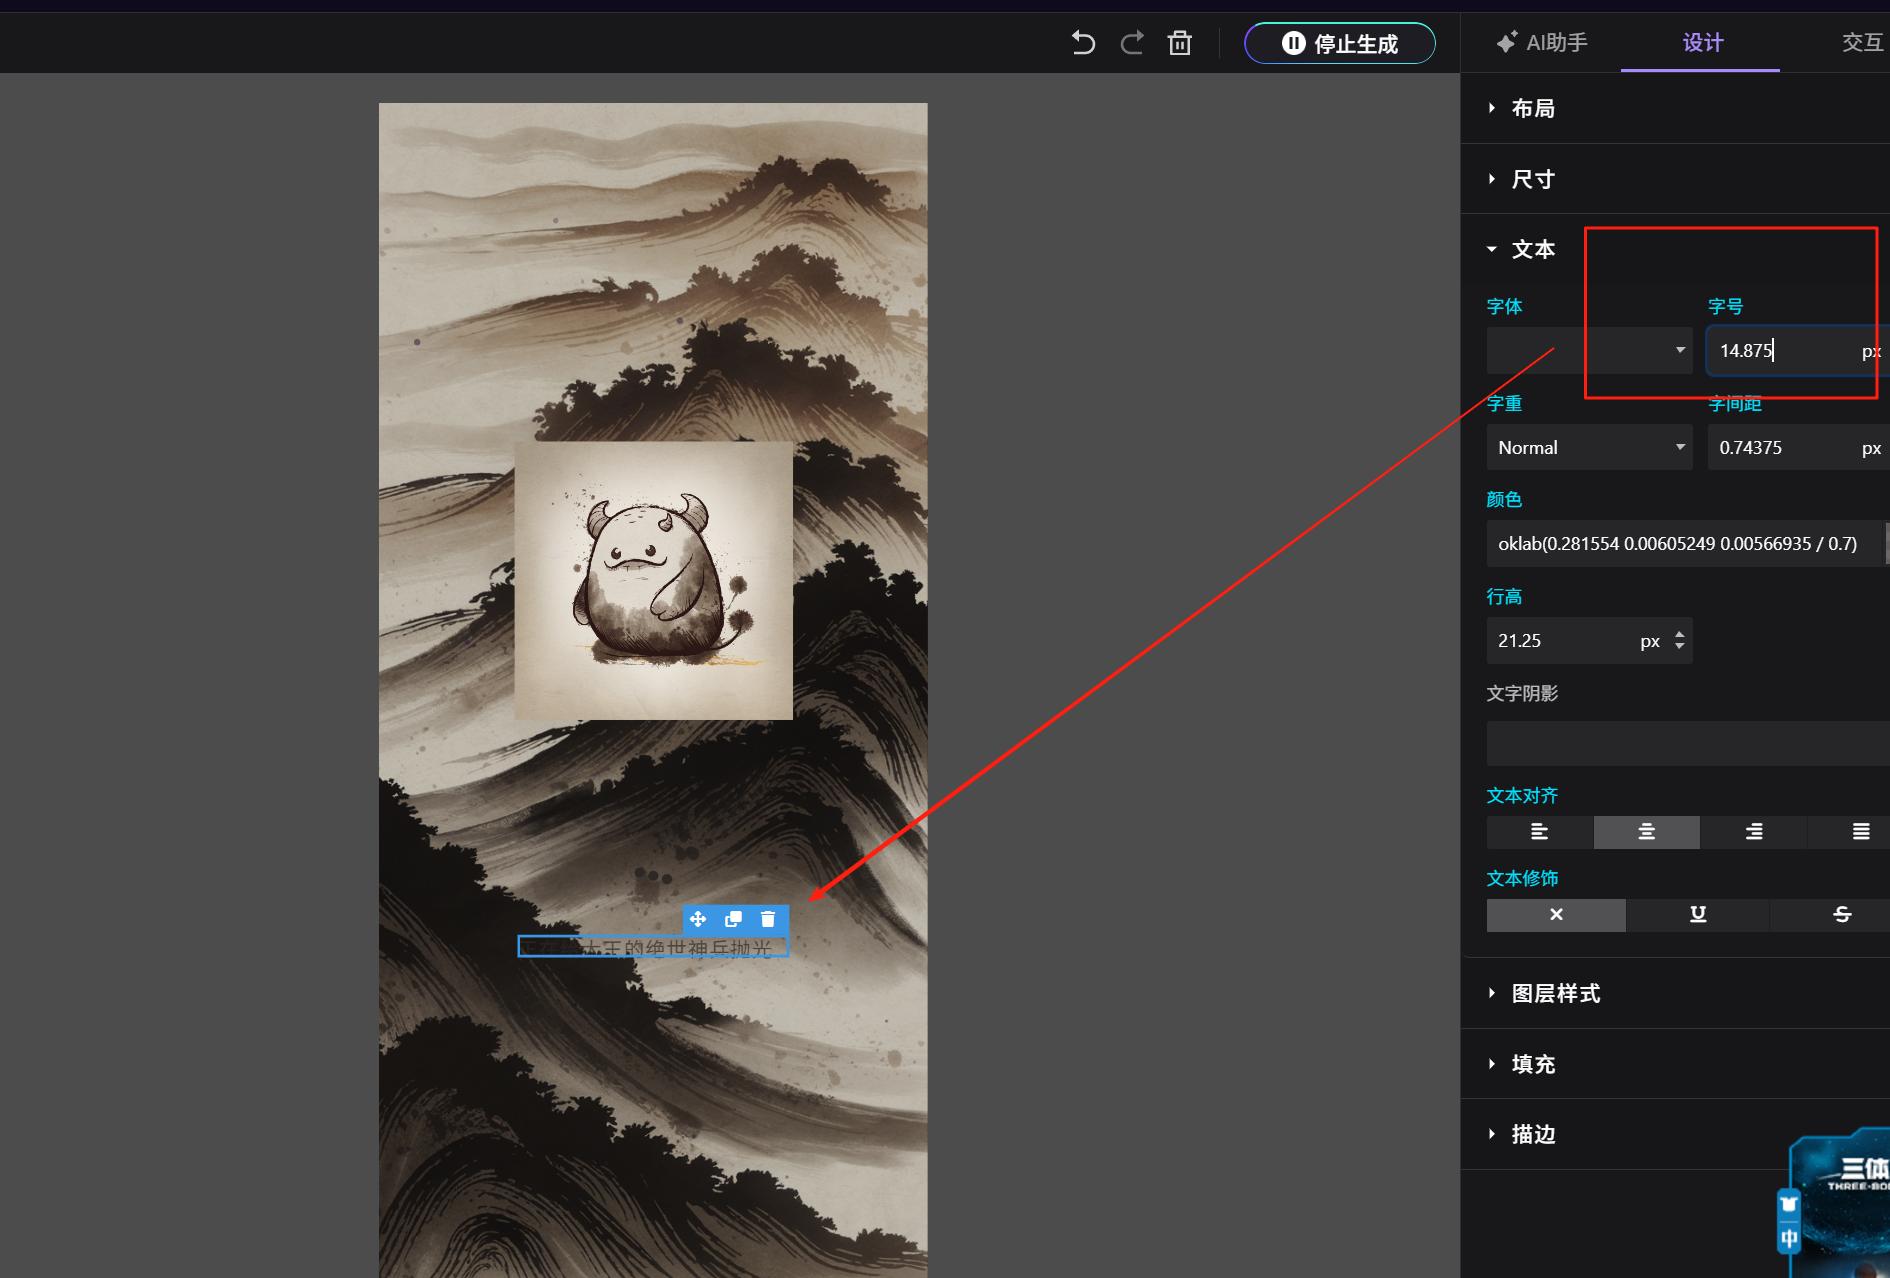Click the 停止生成 button
The width and height of the screenshot is (1890, 1278).
1340,43
